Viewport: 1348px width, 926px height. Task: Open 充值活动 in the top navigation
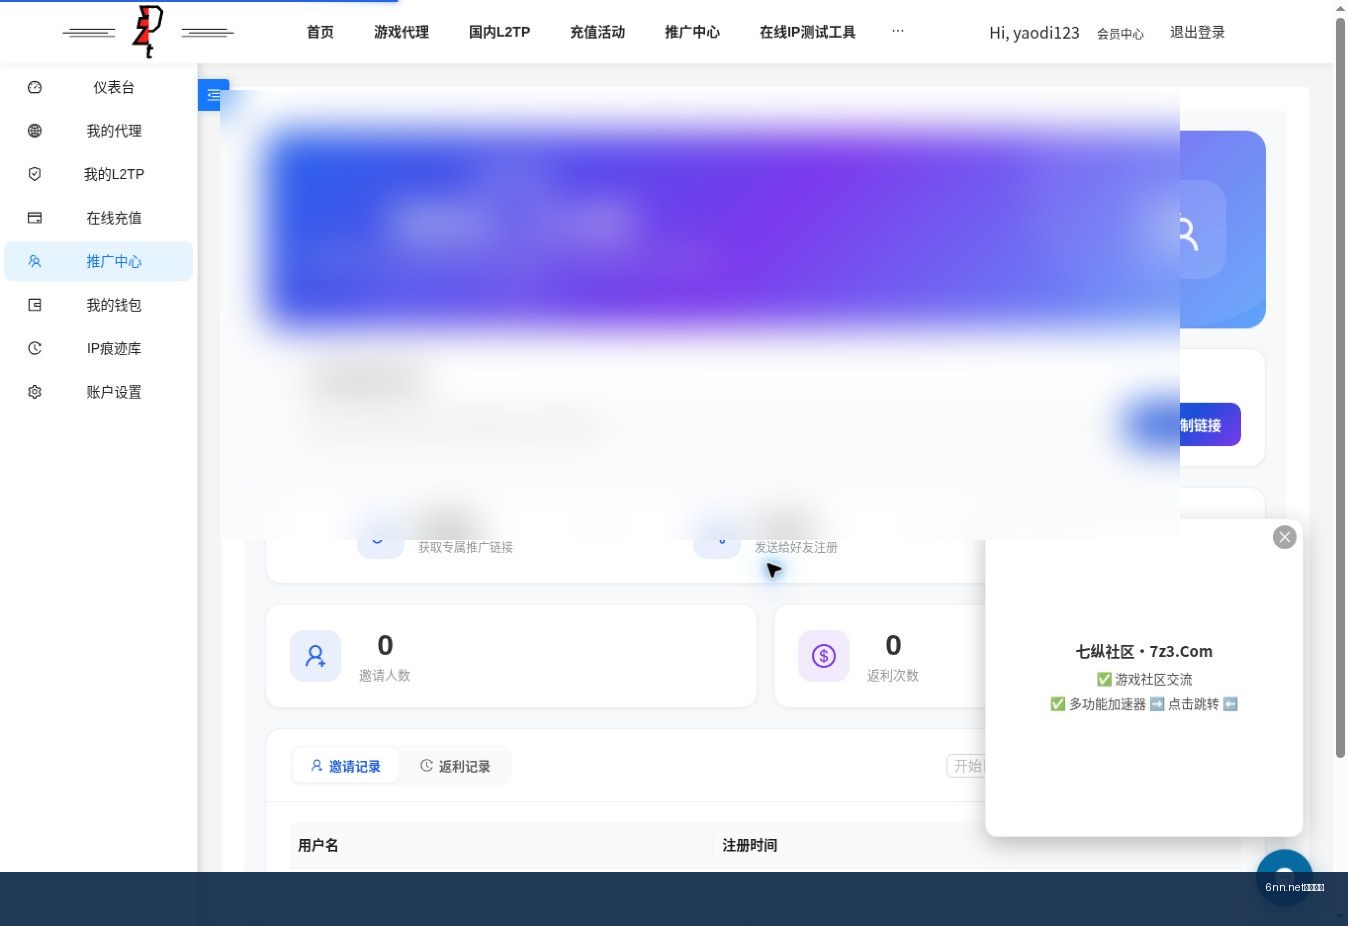pyautogui.click(x=597, y=32)
